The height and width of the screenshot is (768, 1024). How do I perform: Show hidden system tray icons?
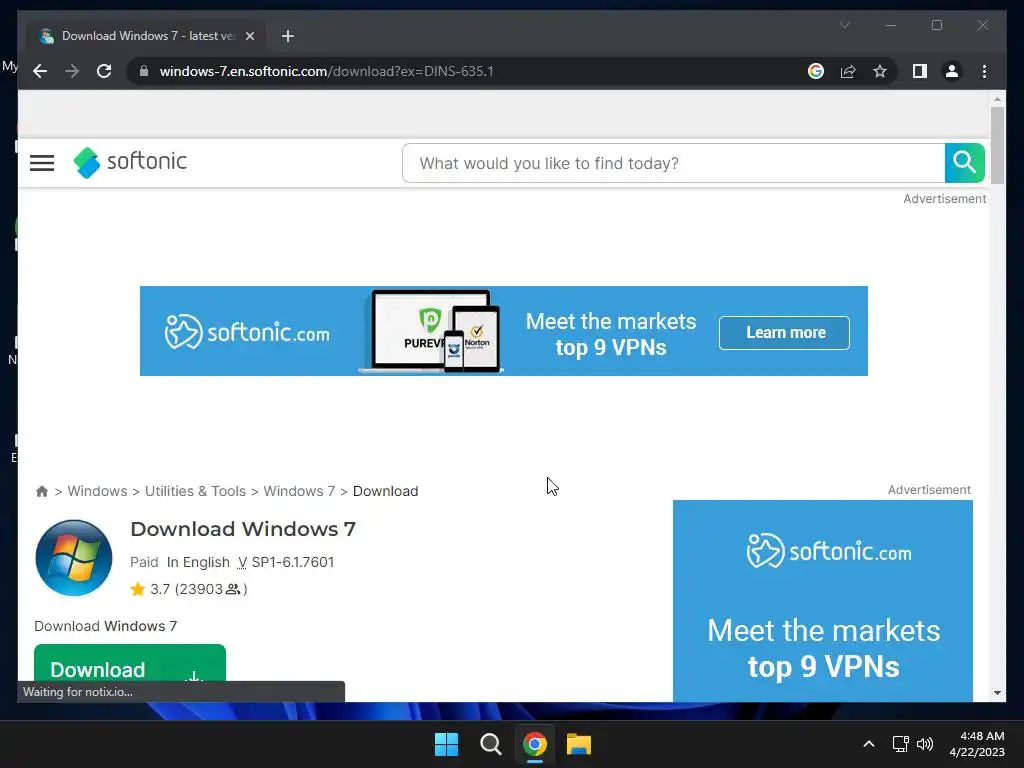(x=869, y=744)
